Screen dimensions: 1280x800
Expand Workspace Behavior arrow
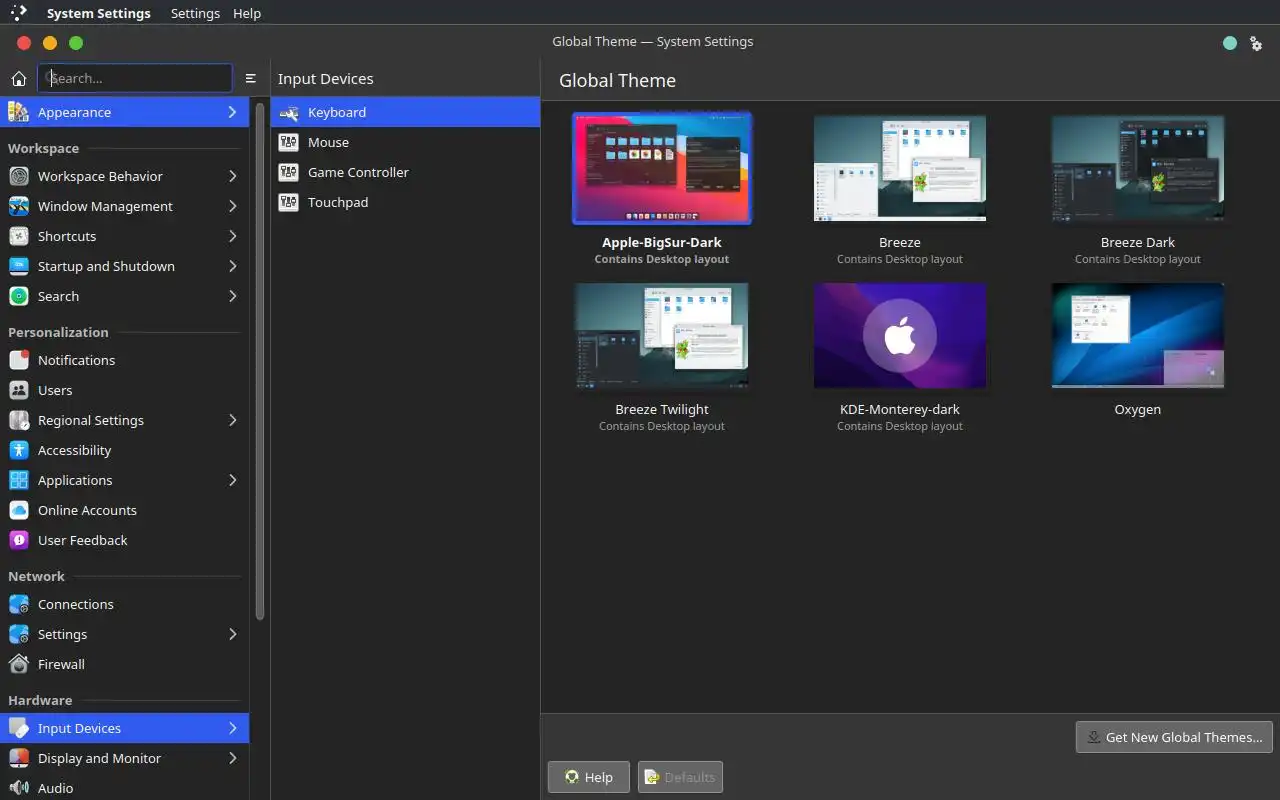pos(232,176)
